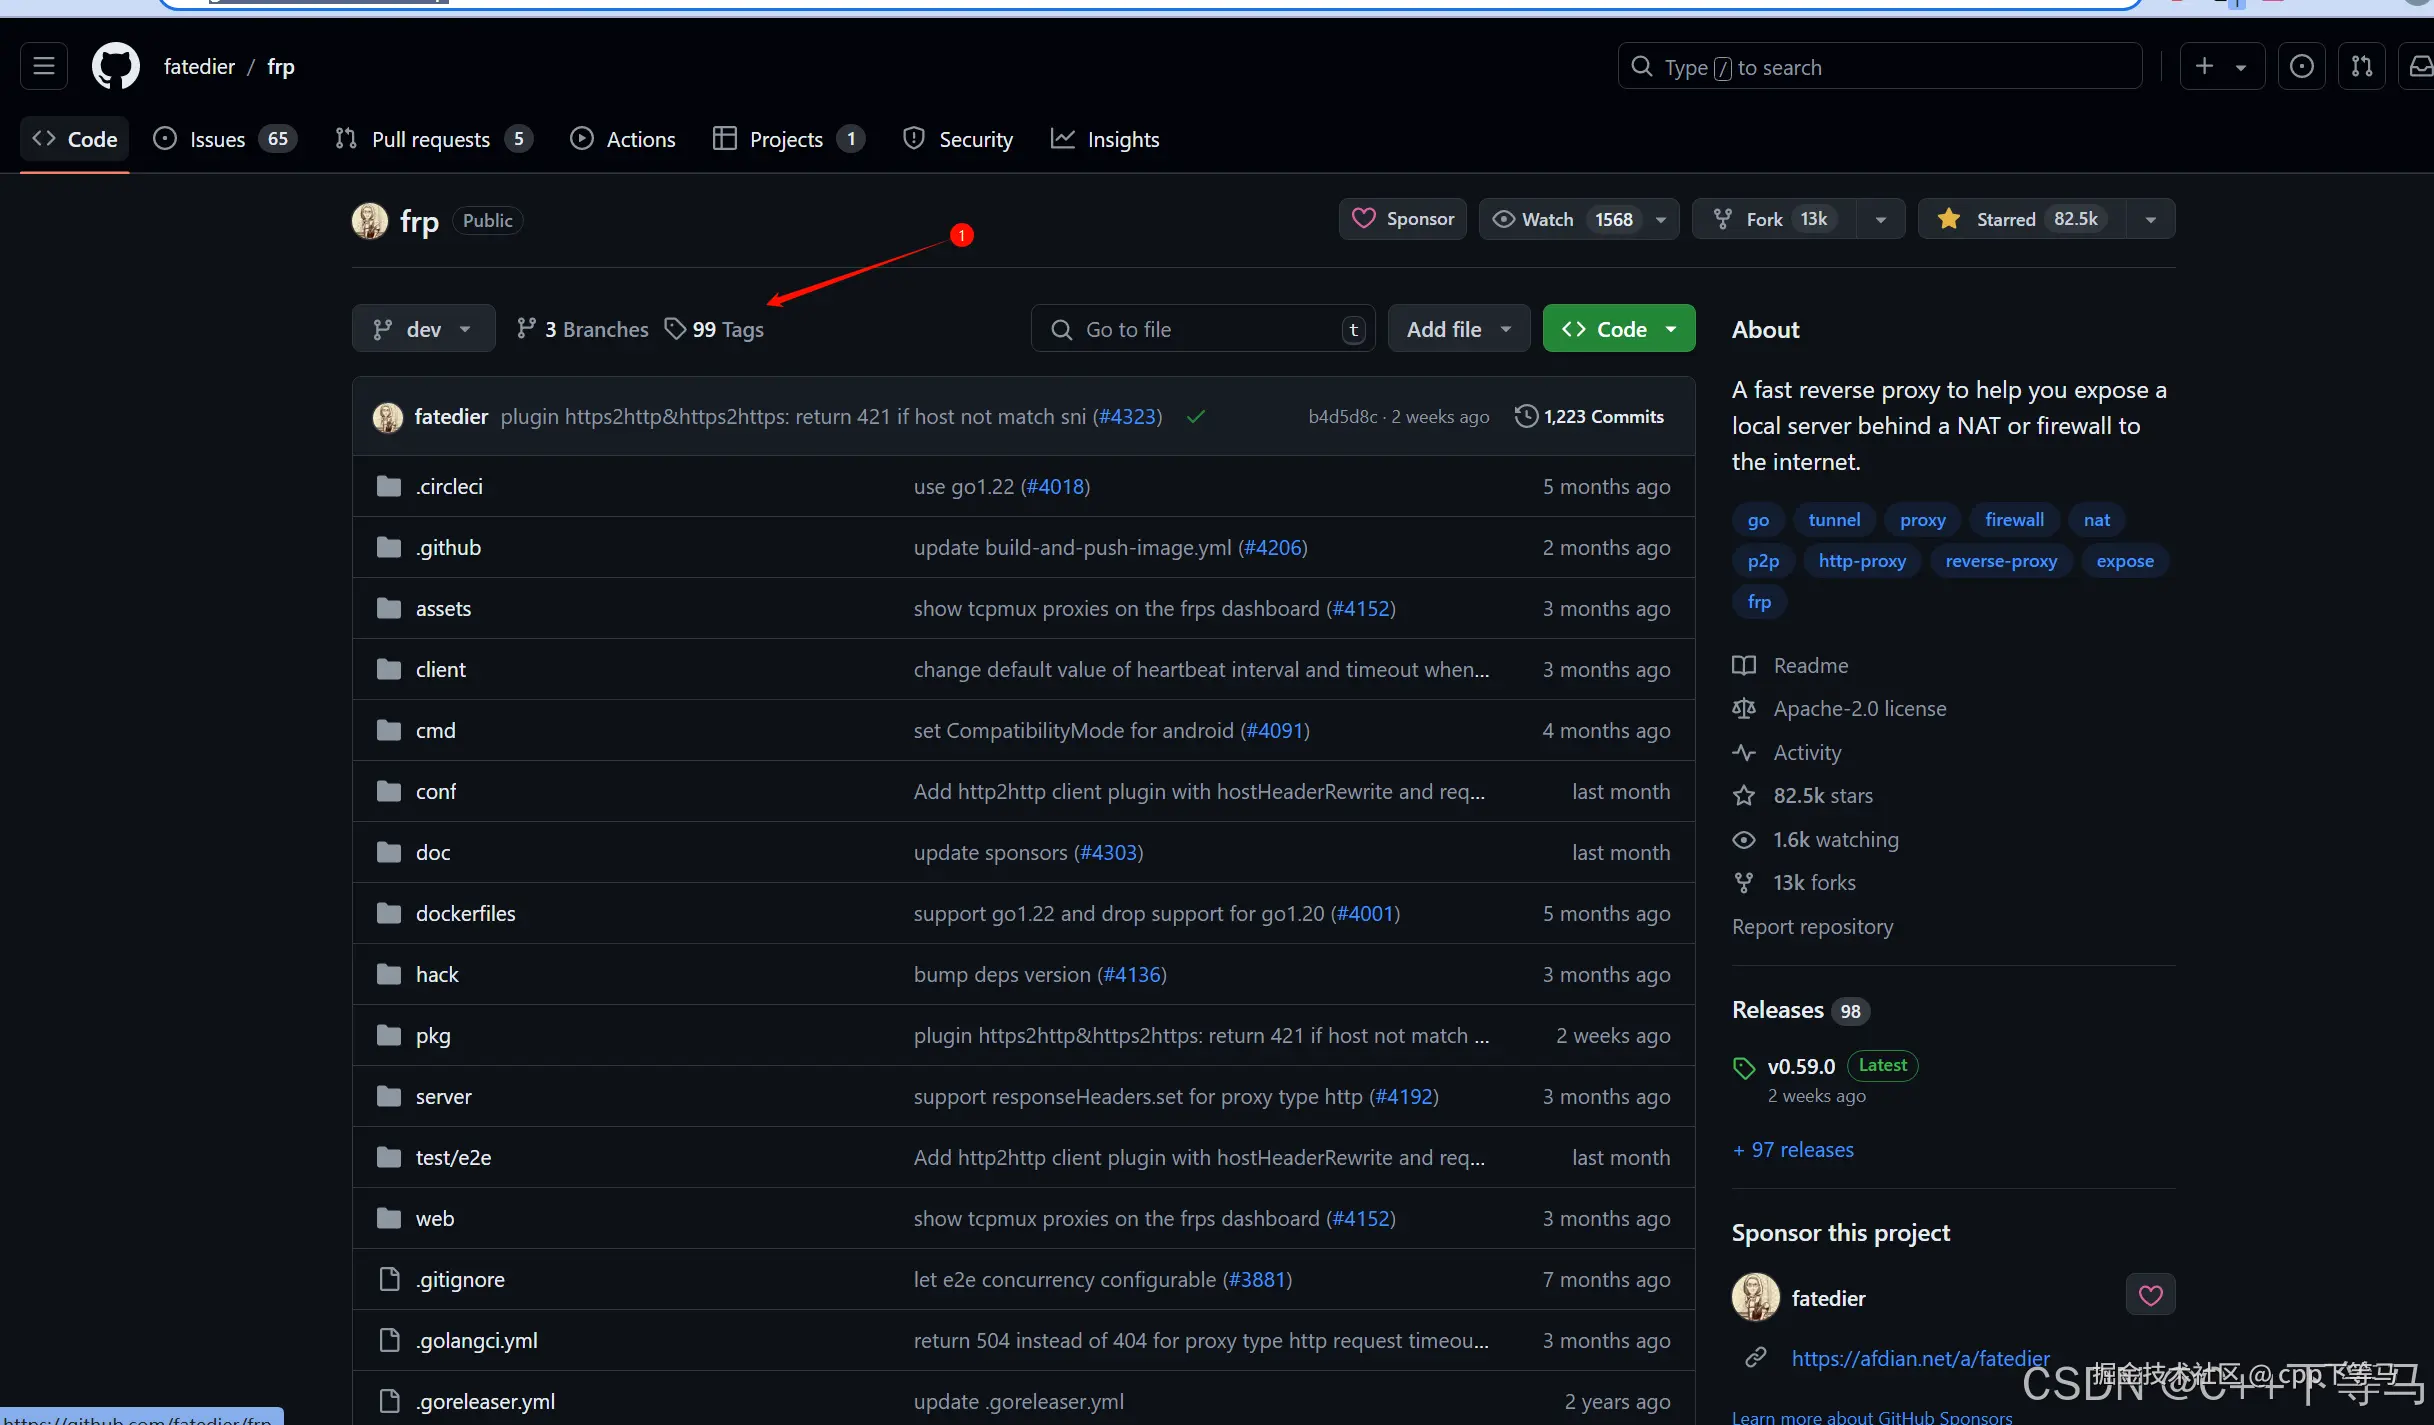Screen dimensions: 2434x1425
Task: Open the Security tab
Action: pyautogui.click(x=958, y=139)
